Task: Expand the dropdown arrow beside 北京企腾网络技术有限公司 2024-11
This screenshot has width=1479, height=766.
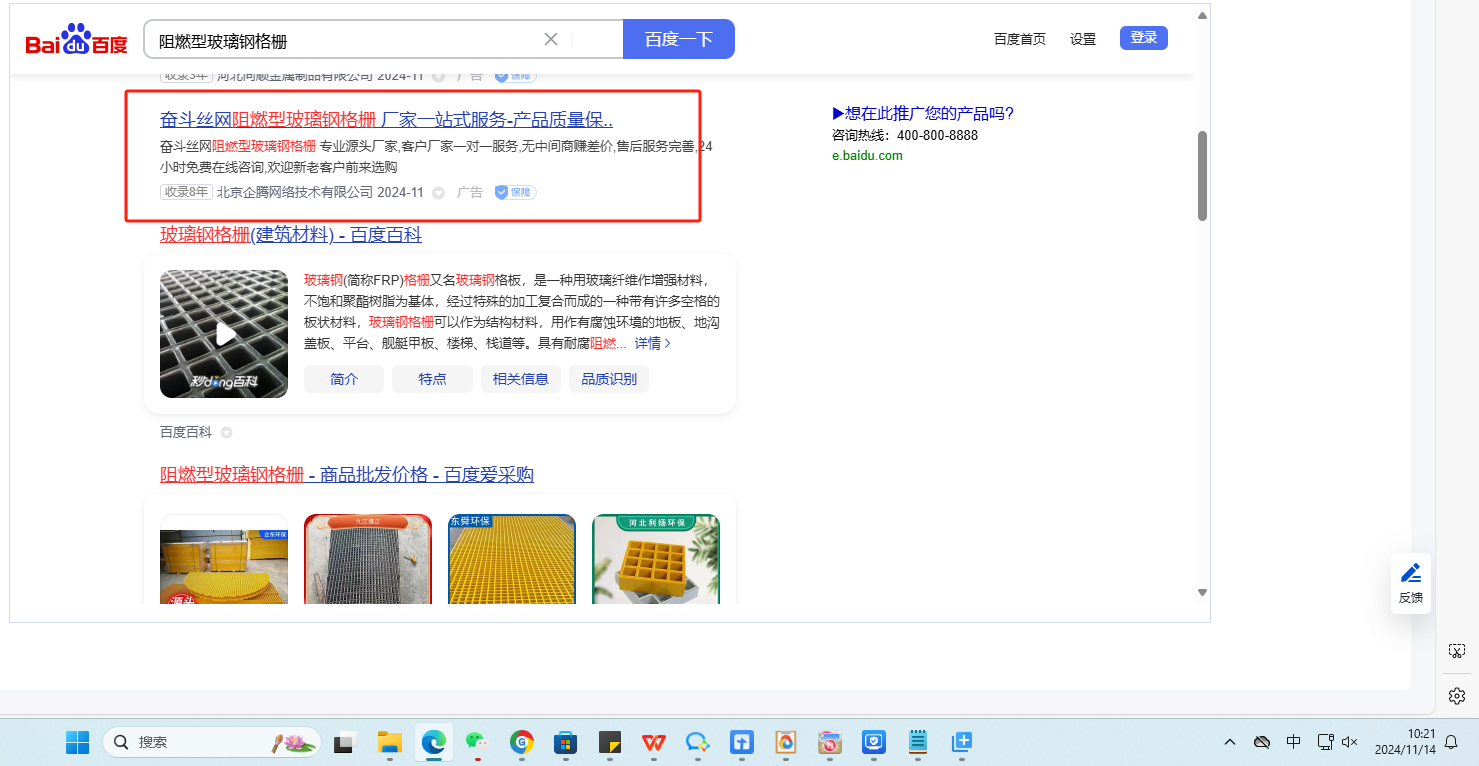Action: point(438,193)
